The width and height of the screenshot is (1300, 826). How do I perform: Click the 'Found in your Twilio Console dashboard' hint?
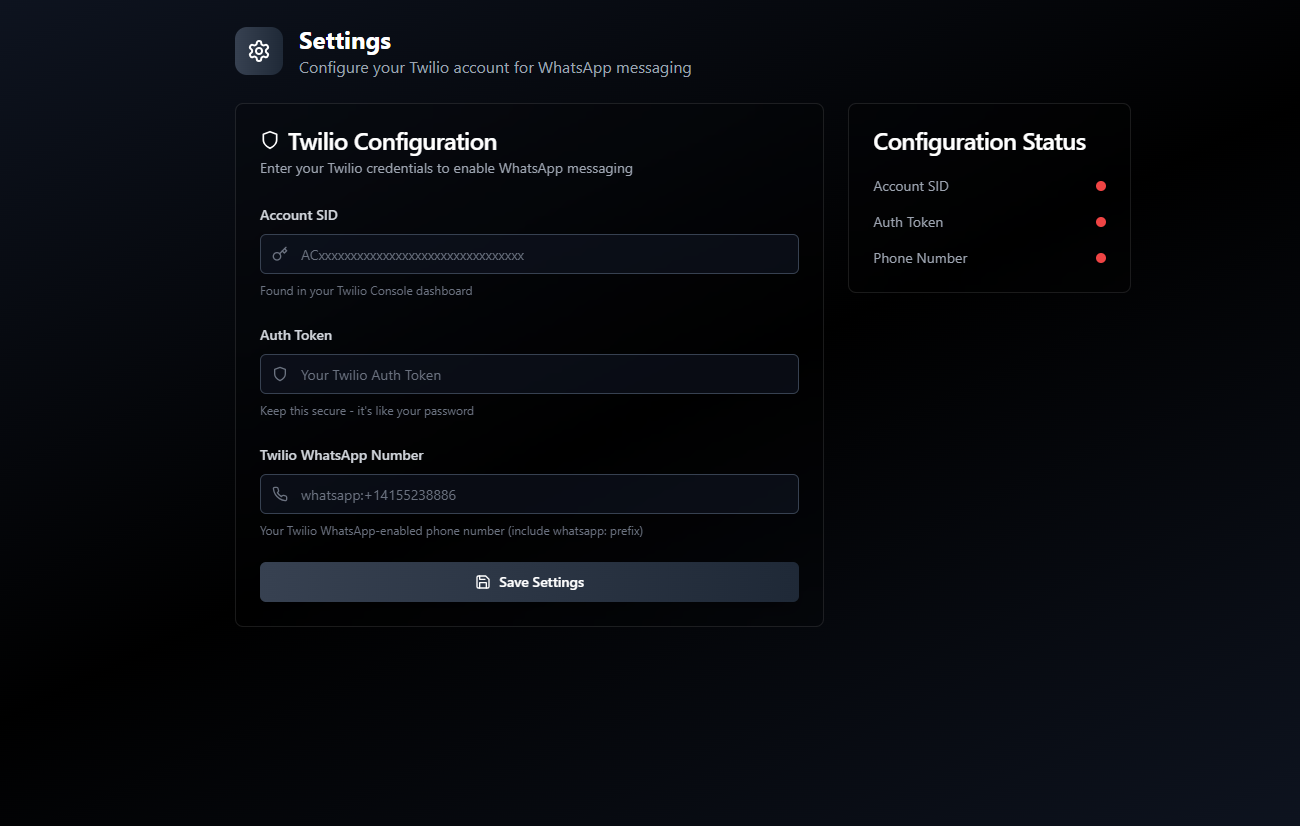(x=366, y=291)
